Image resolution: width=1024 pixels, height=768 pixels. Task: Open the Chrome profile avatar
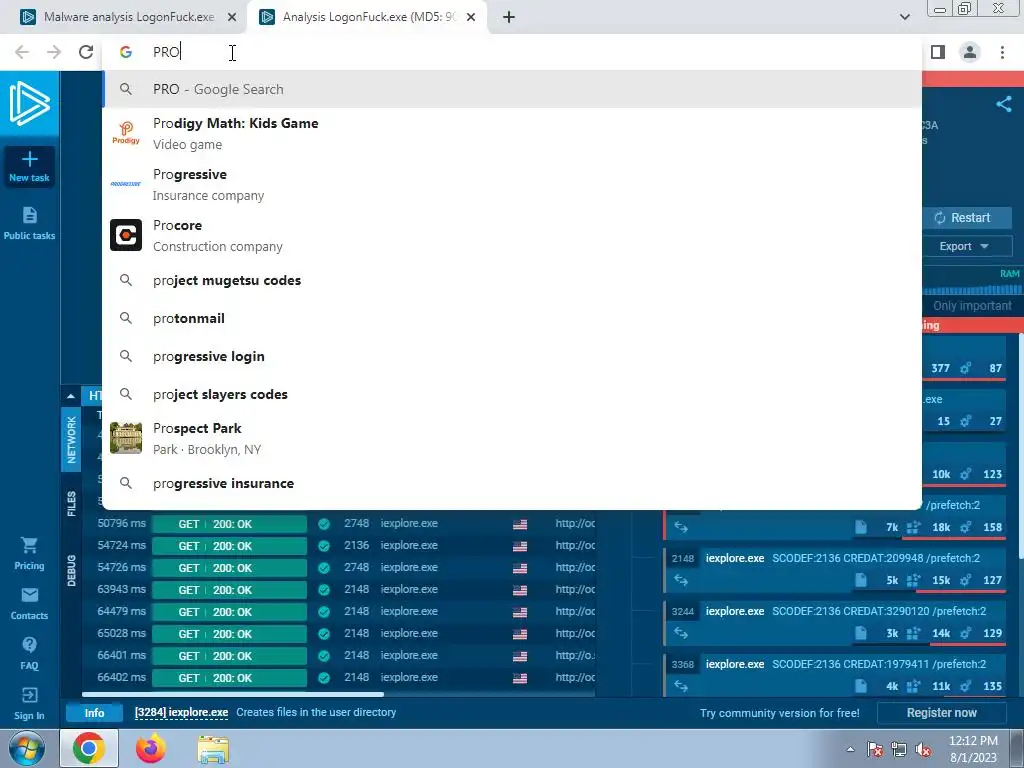coord(970,52)
